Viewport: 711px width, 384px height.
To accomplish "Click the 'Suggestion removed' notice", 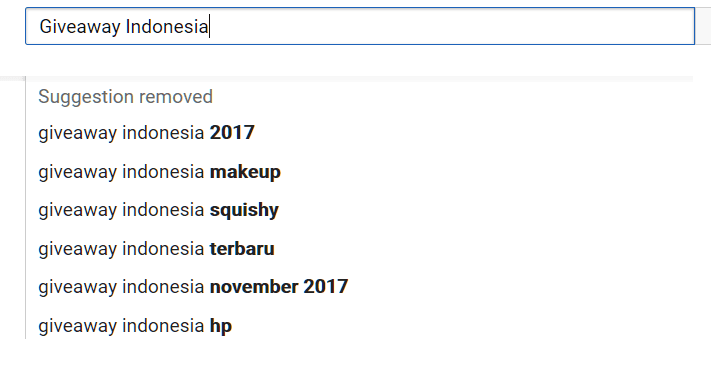I will 126,97.
